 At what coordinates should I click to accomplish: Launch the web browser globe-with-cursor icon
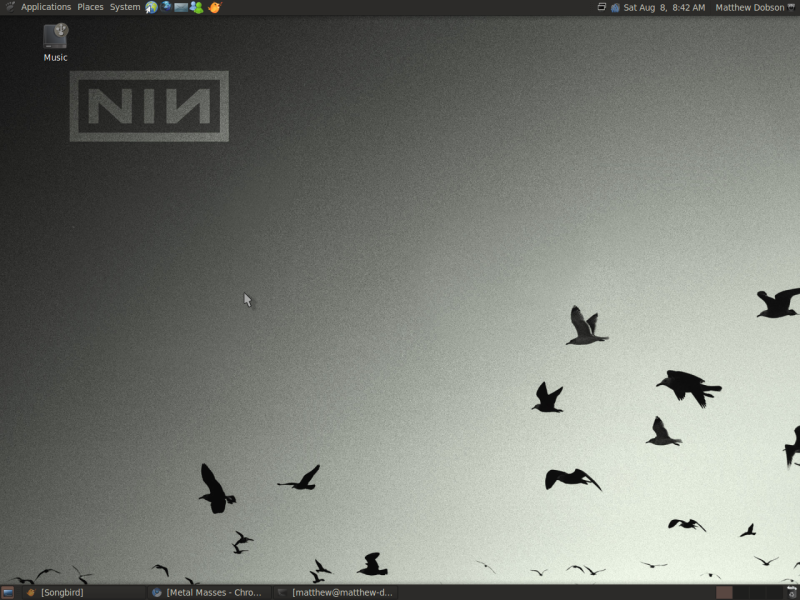(x=152, y=7)
